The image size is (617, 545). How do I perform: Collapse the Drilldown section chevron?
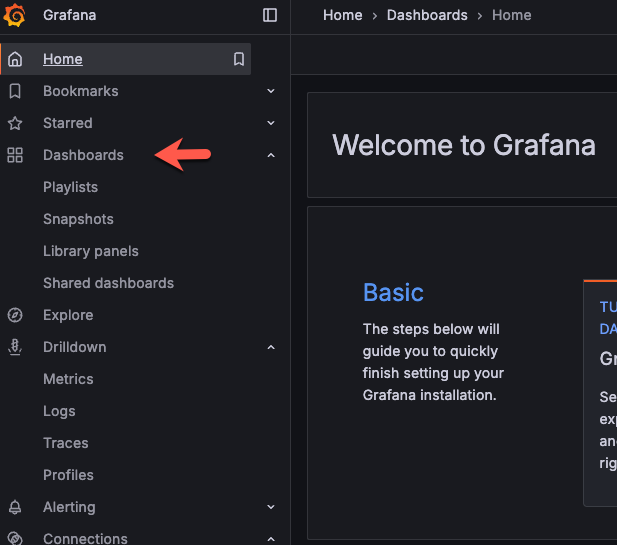pyautogui.click(x=271, y=347)
